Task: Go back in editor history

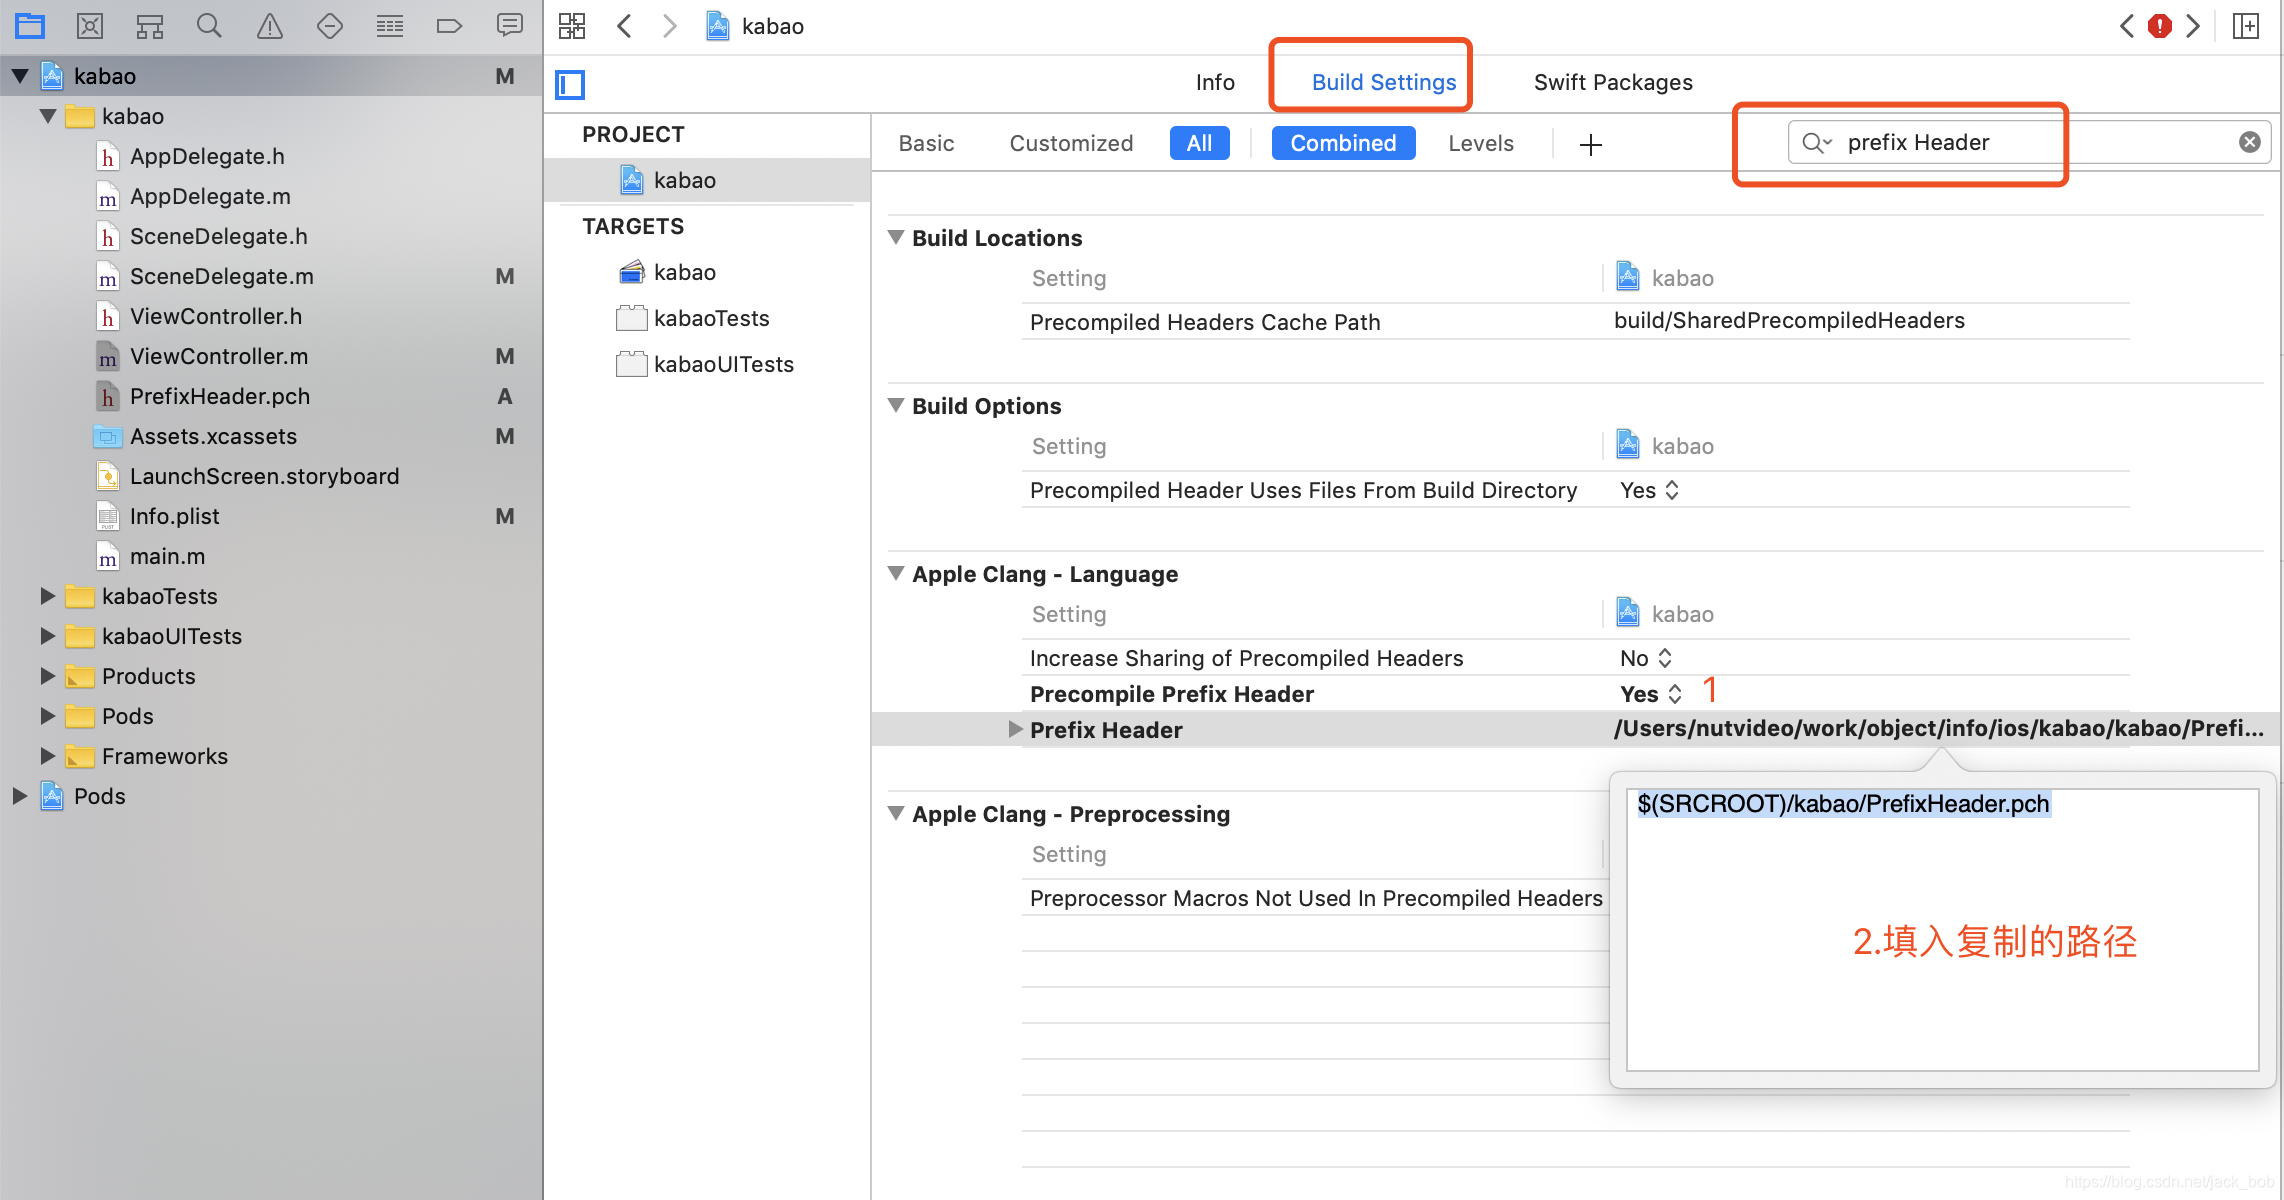Action: coord(625,26)
